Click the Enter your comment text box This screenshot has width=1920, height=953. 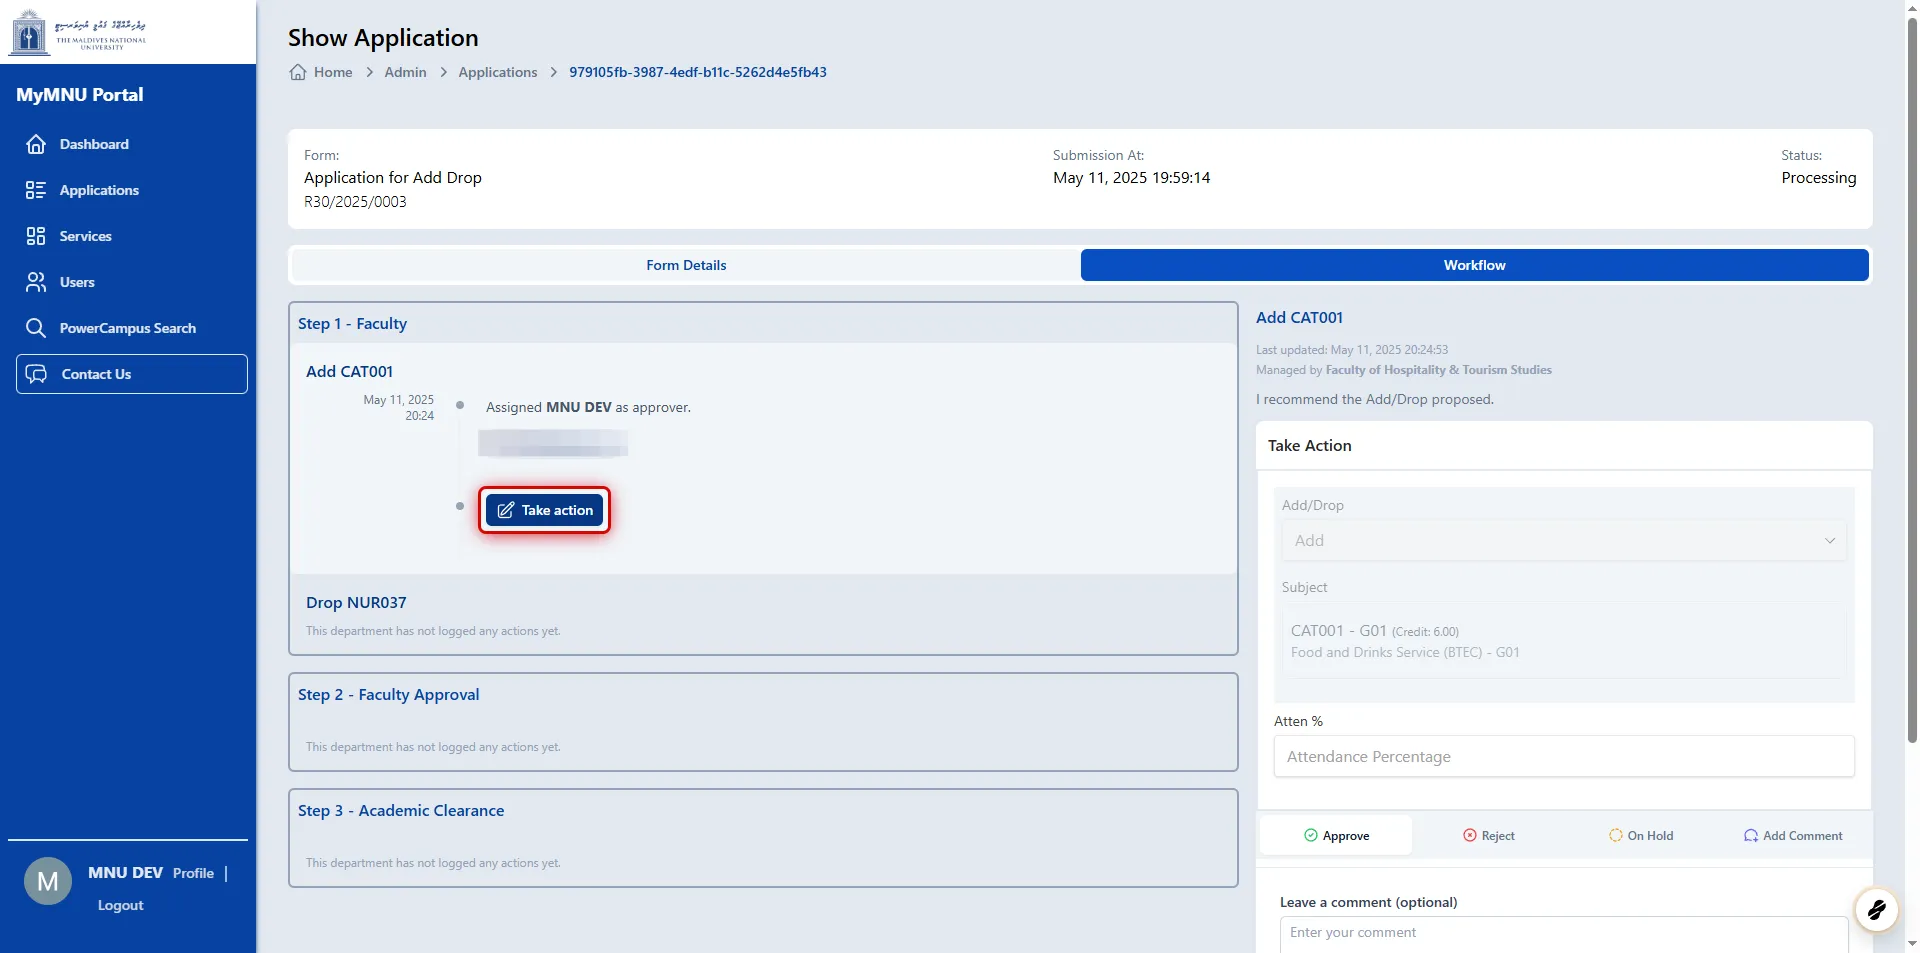pos(1564,934)
